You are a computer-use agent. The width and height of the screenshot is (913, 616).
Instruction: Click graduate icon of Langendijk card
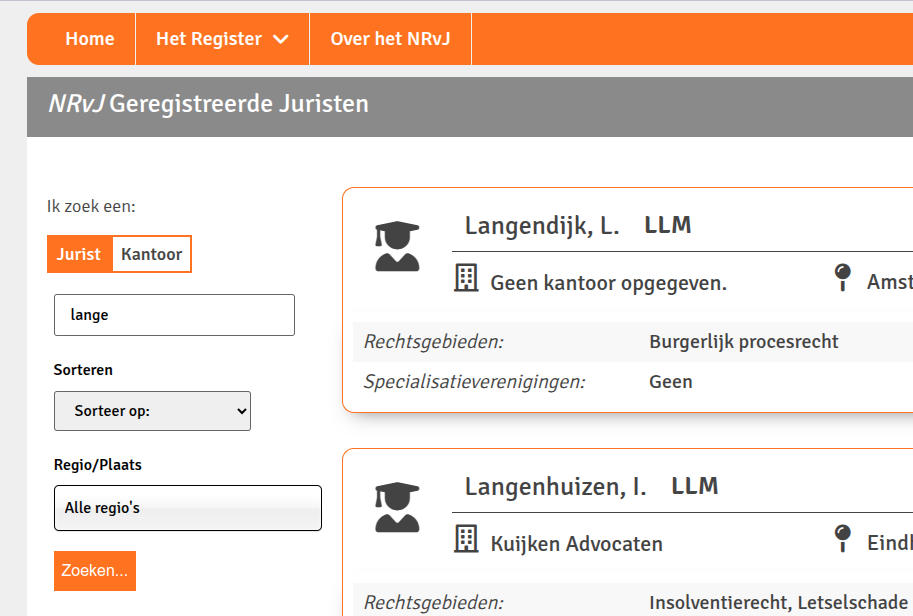(397, 246)
